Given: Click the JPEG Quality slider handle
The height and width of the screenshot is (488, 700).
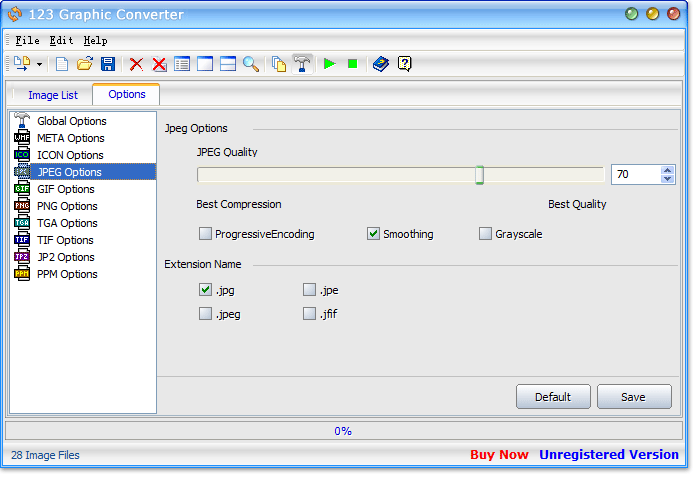Looking at the screenshot, I should click(x=479, y=175).
